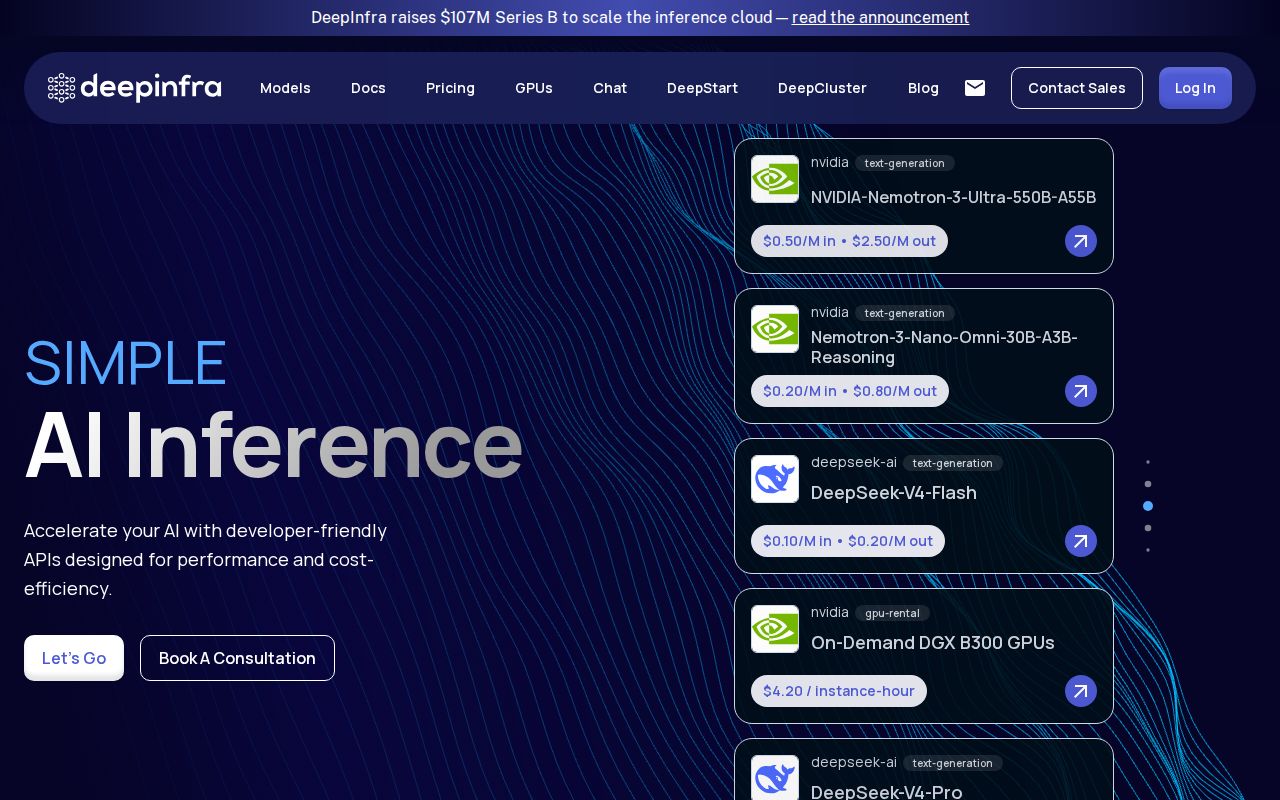This screenshot has width=1280, height=800.
Task: Select GPUs in the navbar
Action: tap(534, 88)
